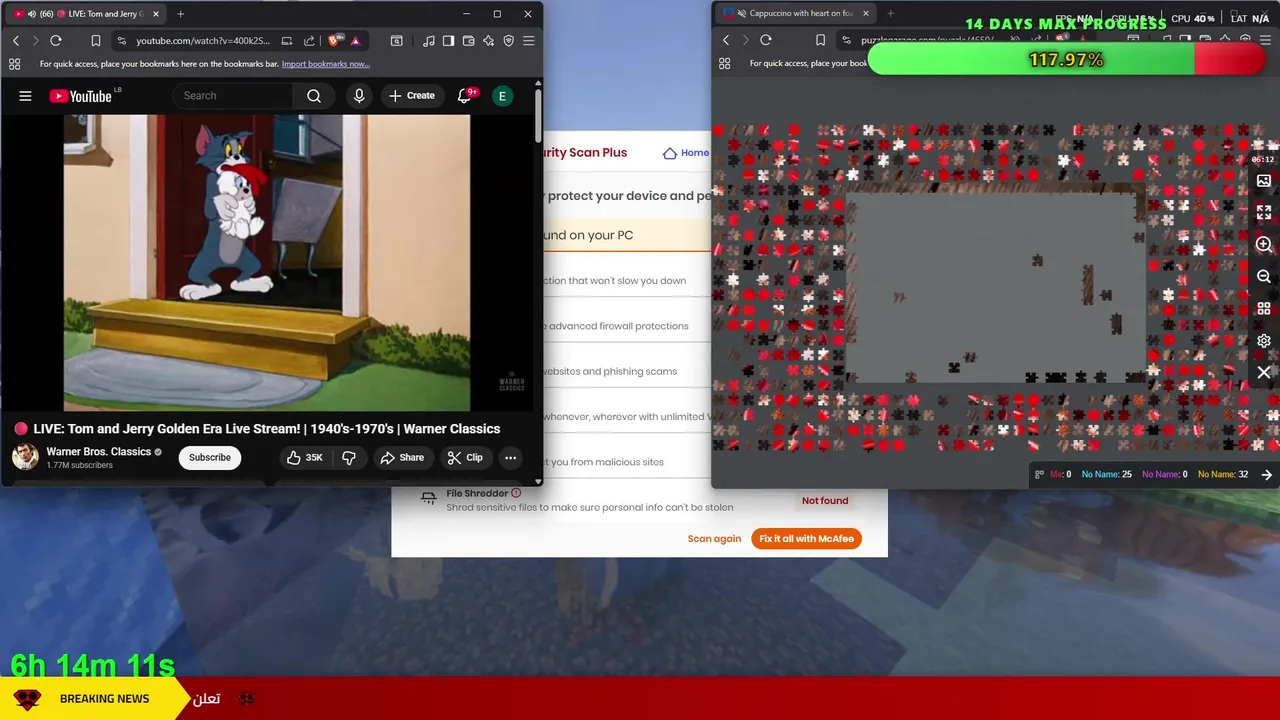Click the Tom and Jerry video player
The image size is (1280, 720).
267,262
